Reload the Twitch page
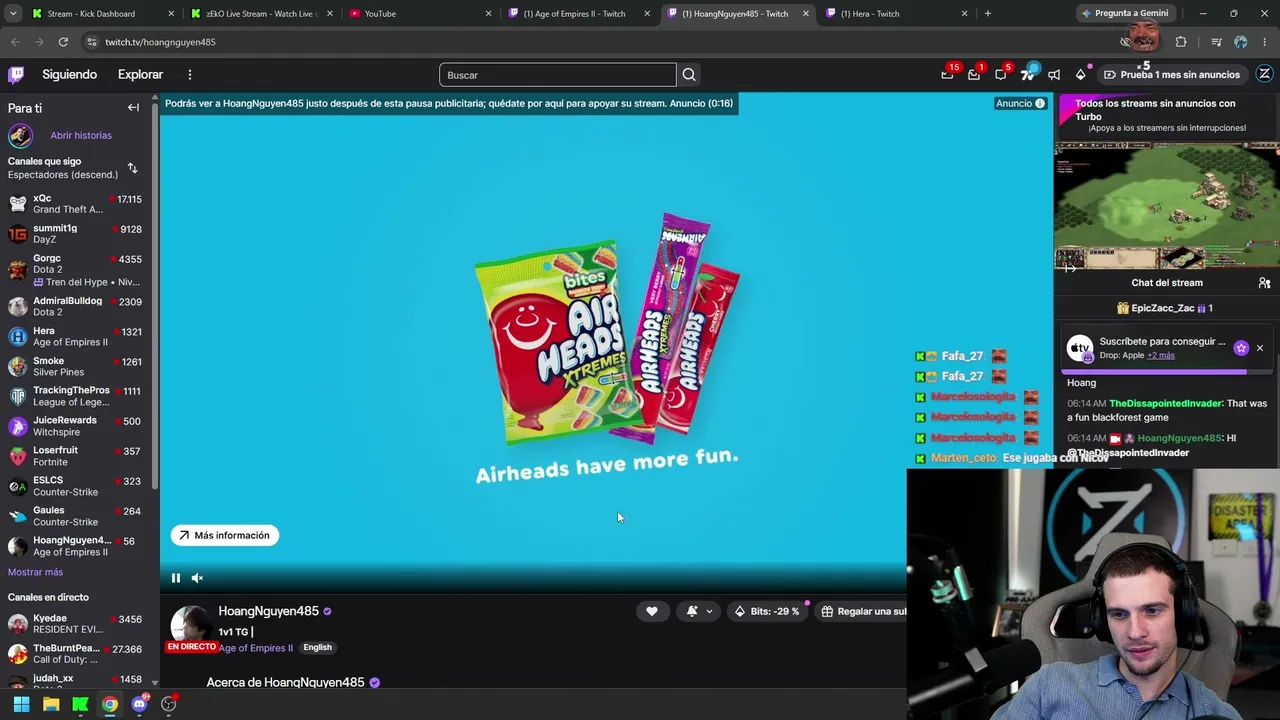 [x=63, y=42]
